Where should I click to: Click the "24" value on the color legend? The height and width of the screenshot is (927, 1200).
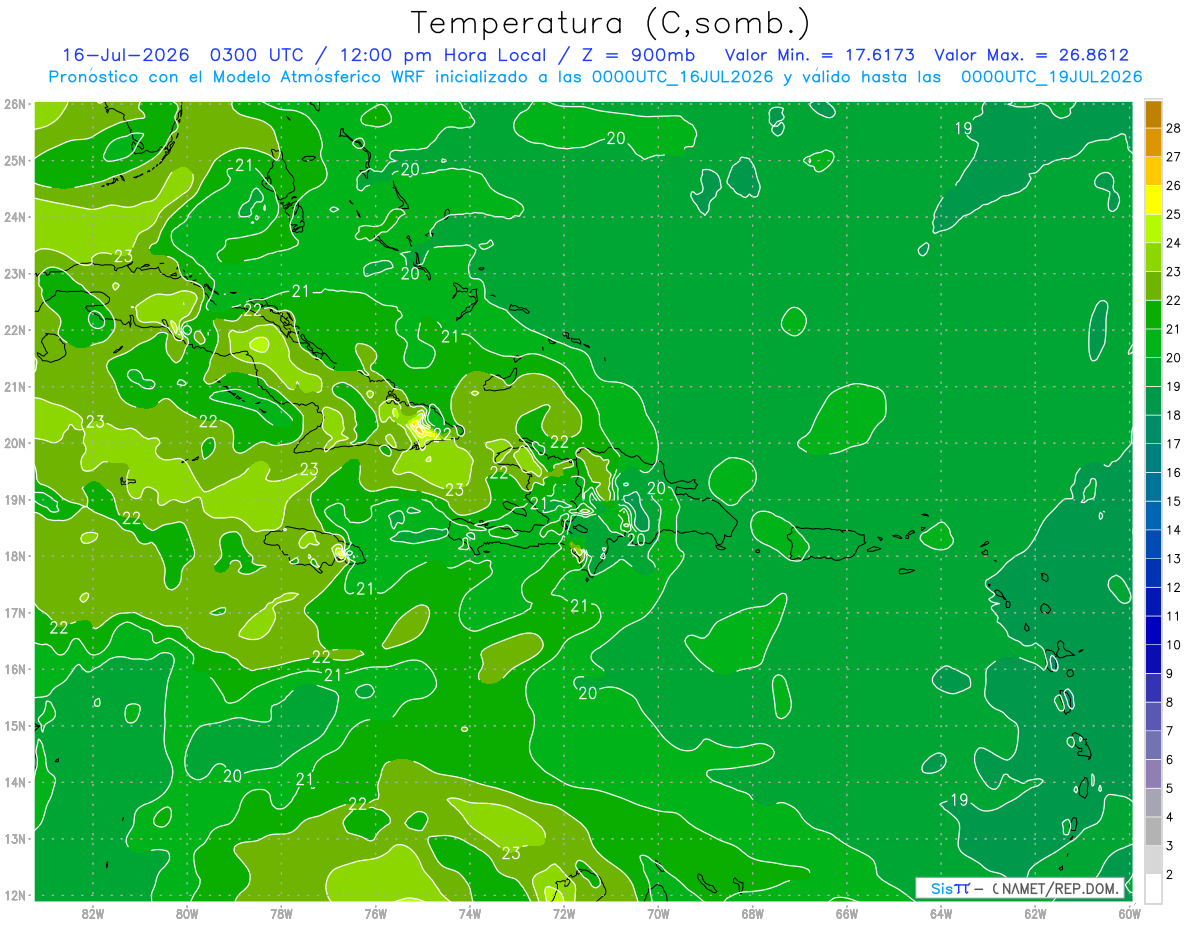pyautogui.click(x=1175, y=243)
